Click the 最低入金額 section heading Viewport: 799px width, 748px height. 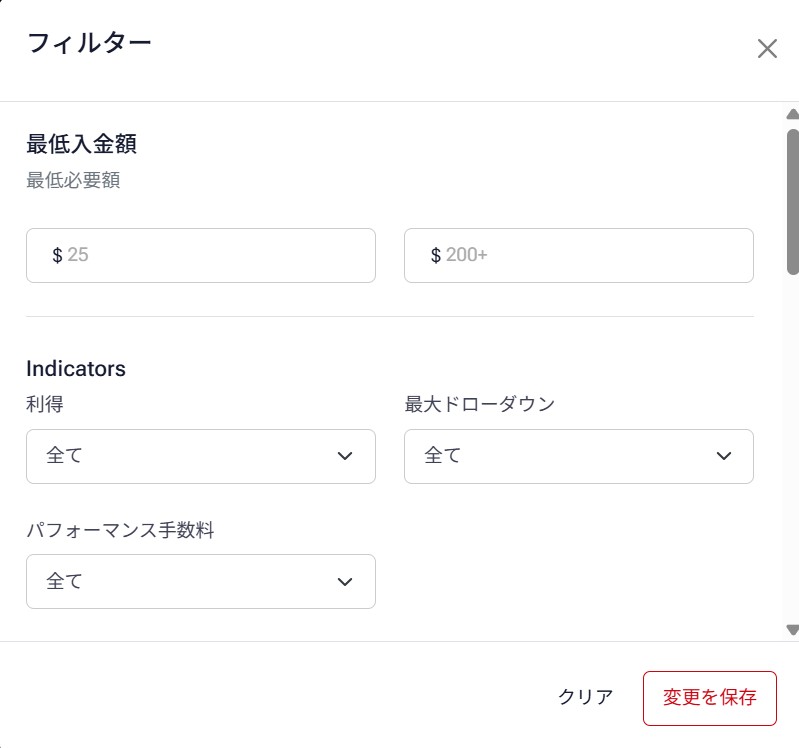point(81,144)
